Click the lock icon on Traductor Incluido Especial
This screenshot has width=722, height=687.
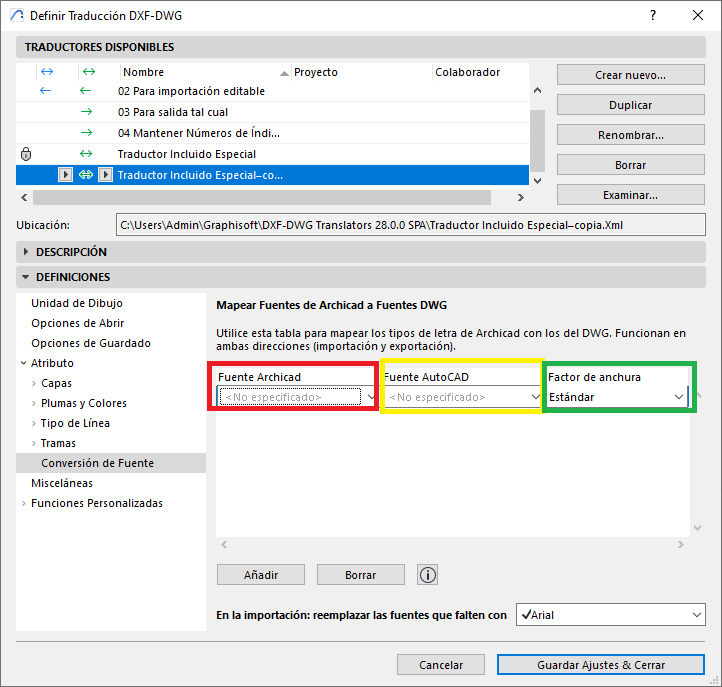[x=26, y=154]
